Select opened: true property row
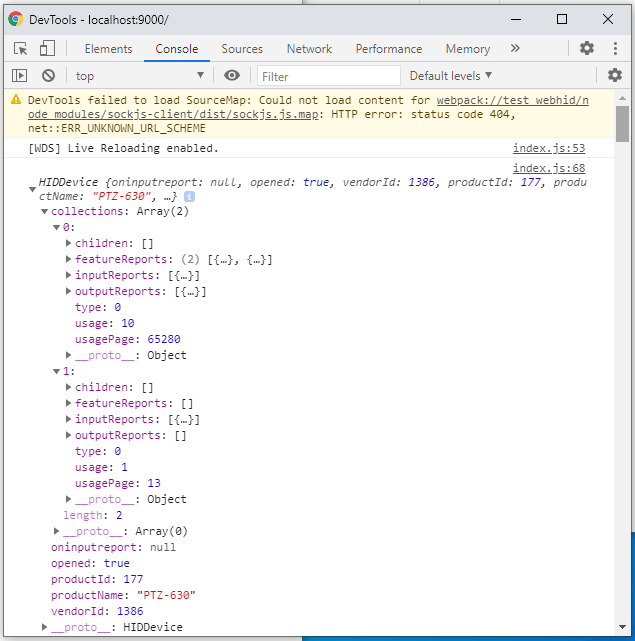 pos(90,563)
